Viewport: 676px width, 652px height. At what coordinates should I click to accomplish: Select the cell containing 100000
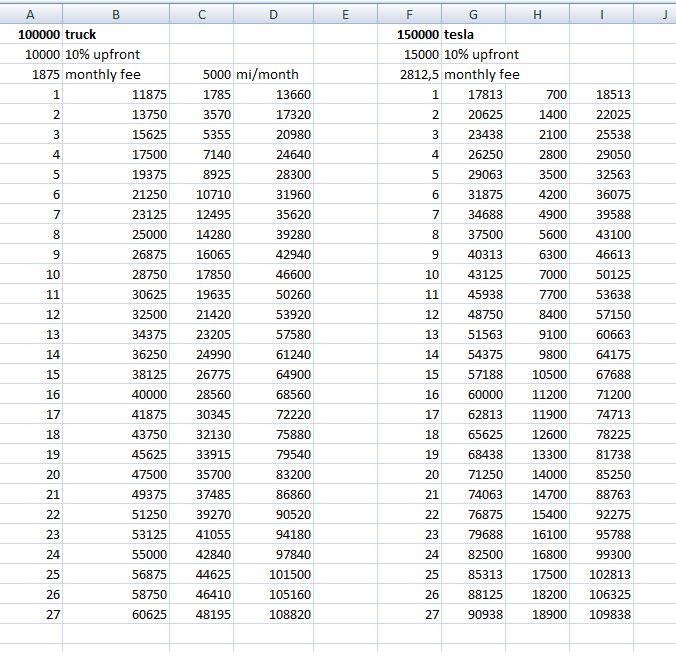tap(31, 34)
